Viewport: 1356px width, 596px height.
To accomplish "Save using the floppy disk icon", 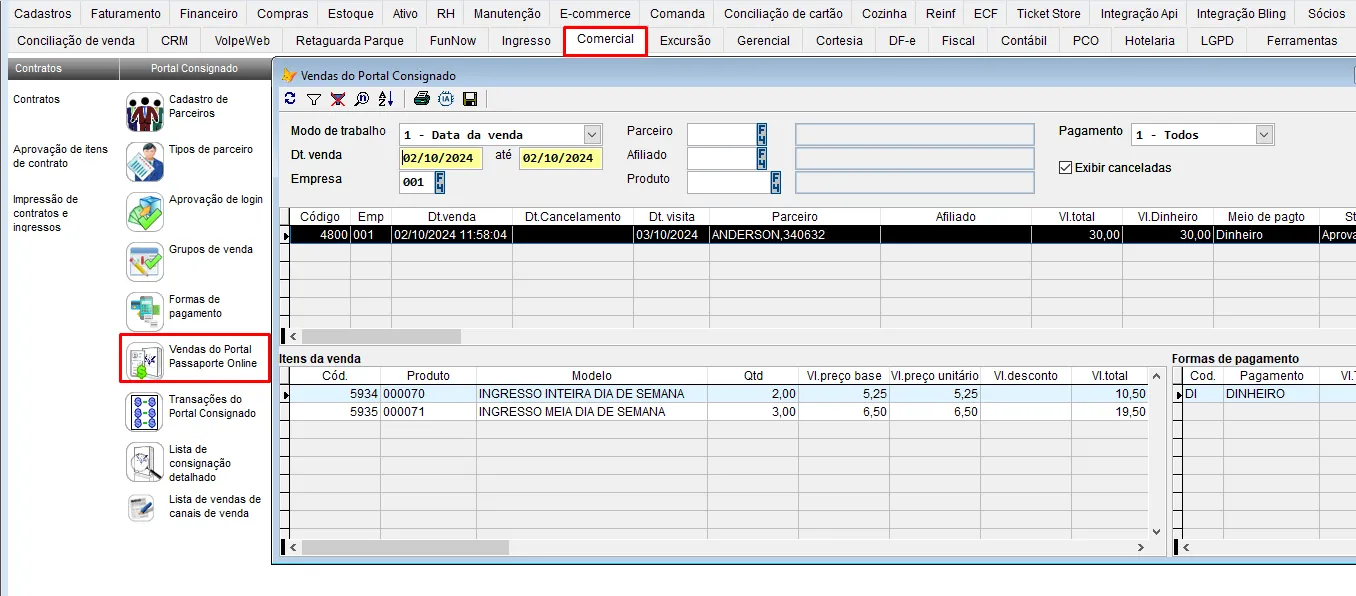I will (x=470, y=99).
